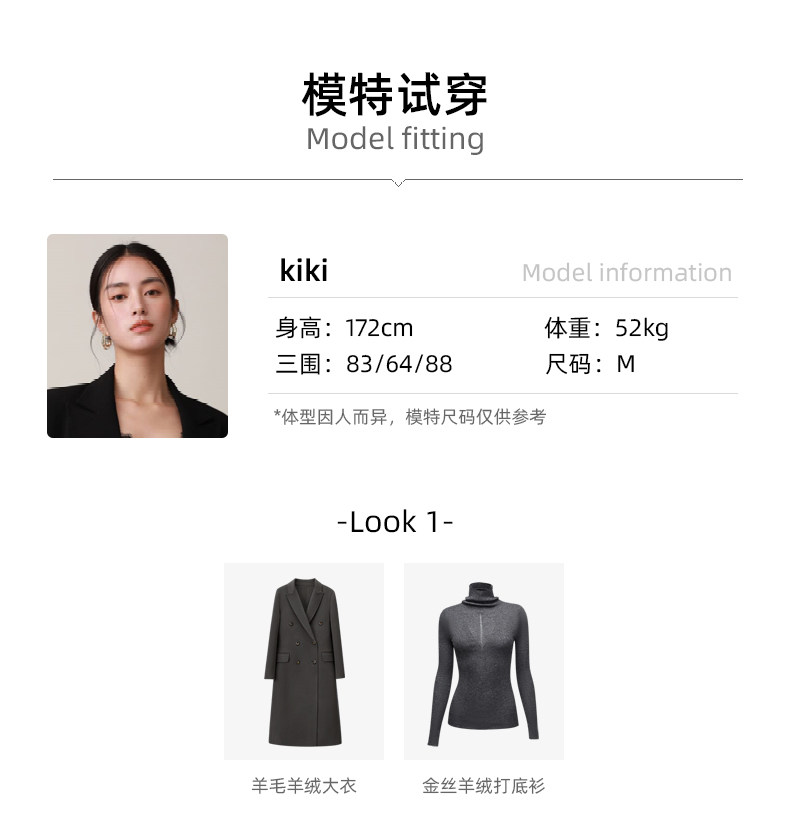Image resolution: width=790 pixels, height=816 pixels.
Task: Click the Model information label
Action: pyautogui.click(x=627, y=273)
